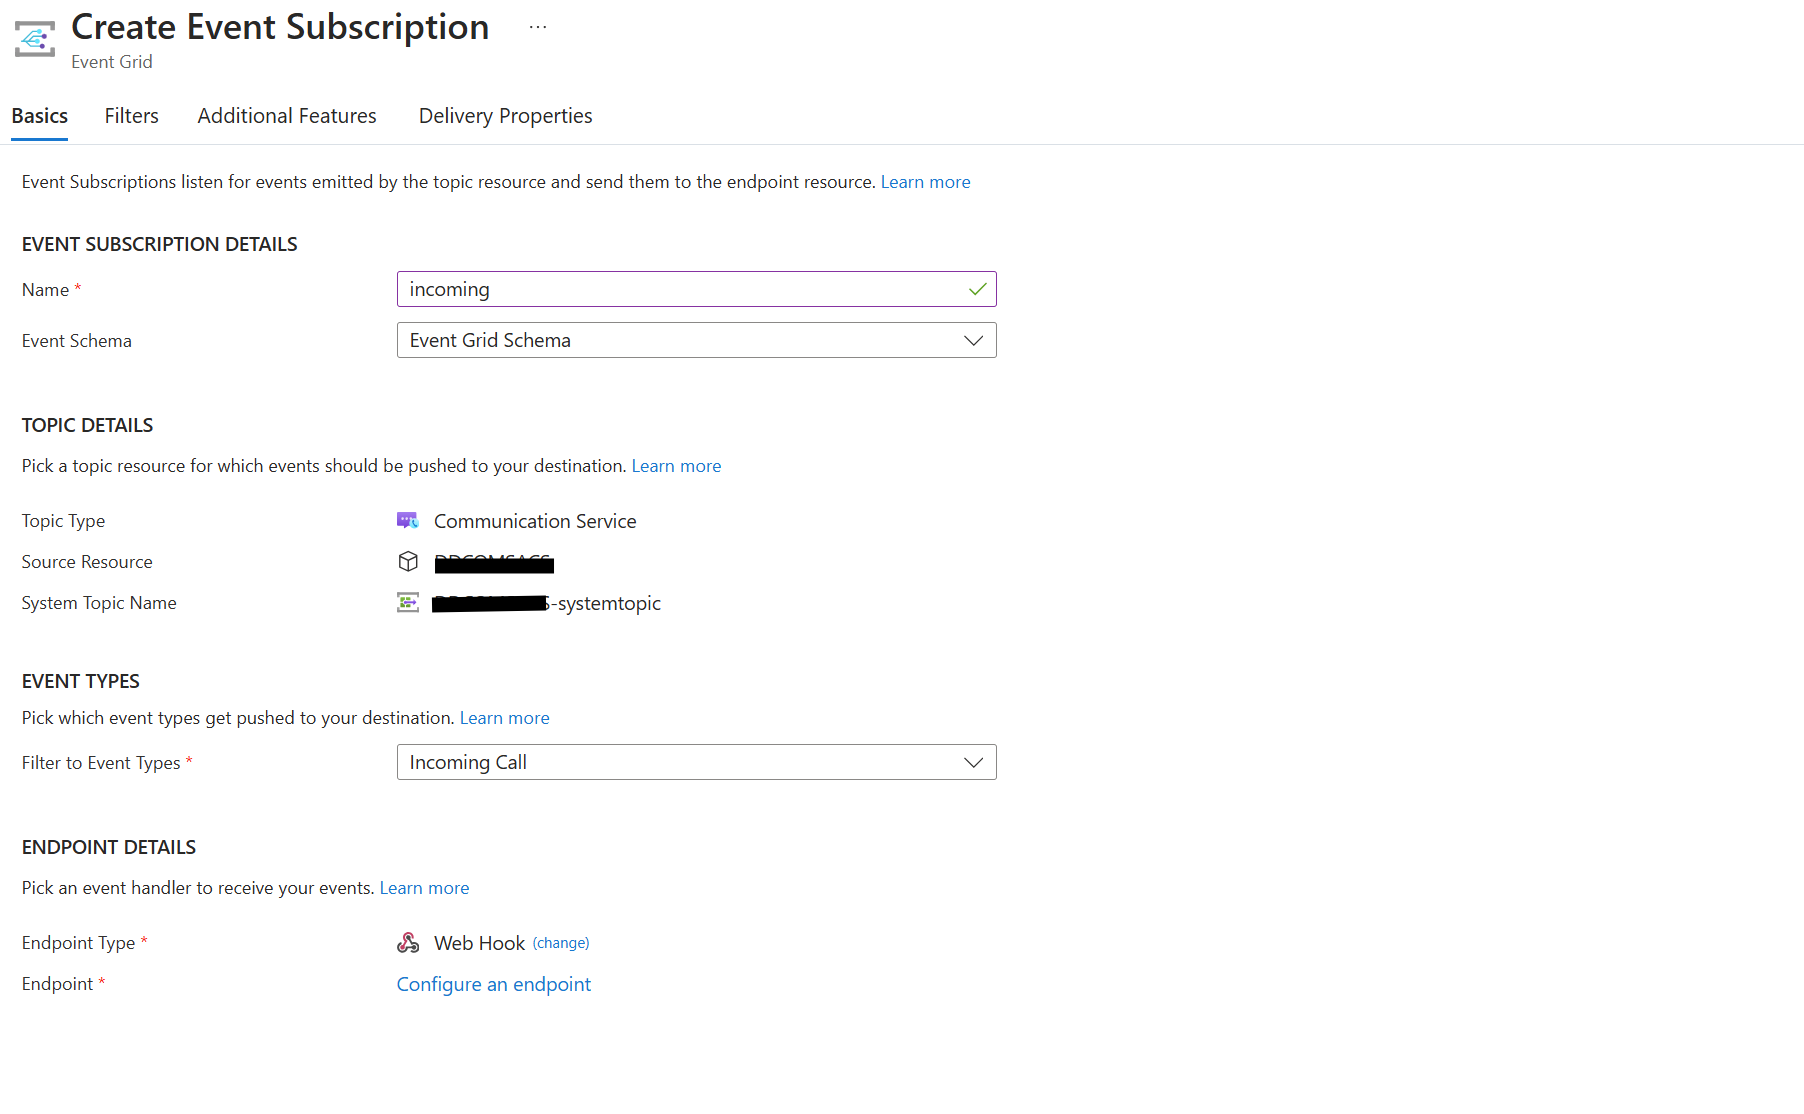Viewport: 1804px width, 1114px height.
Task: Click the System Topic Name label
Action: (x=99, y=603)
